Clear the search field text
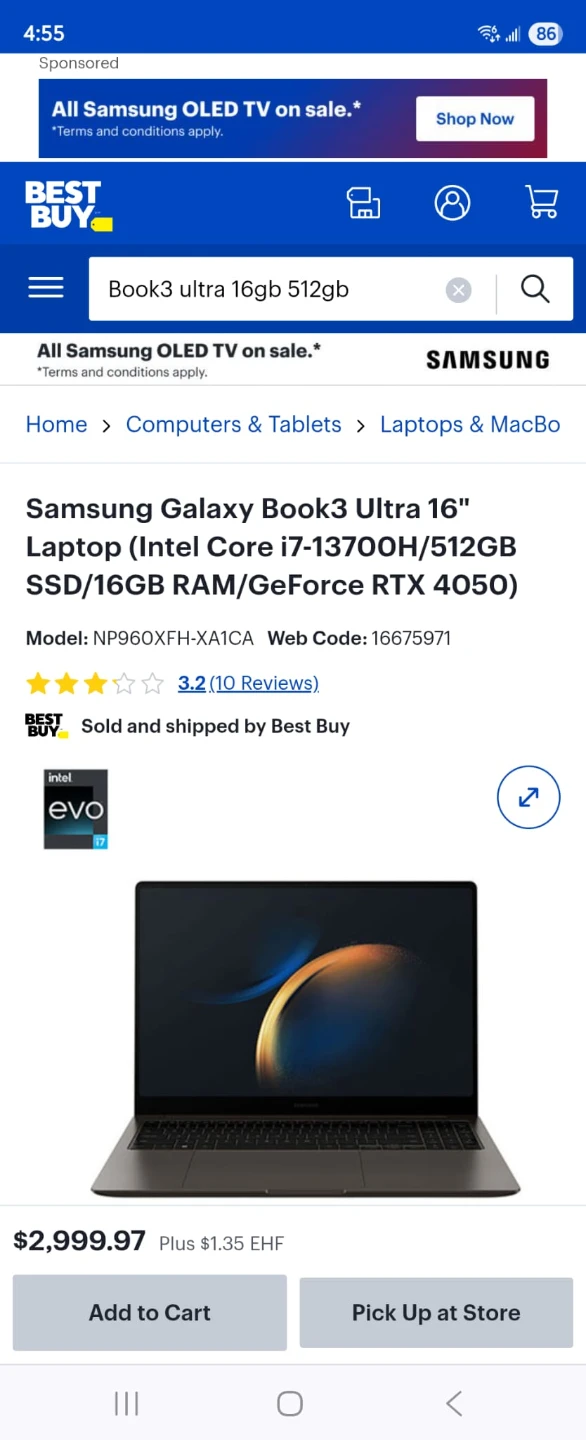Screen dimensions: 586x1440 click(458, 290)
